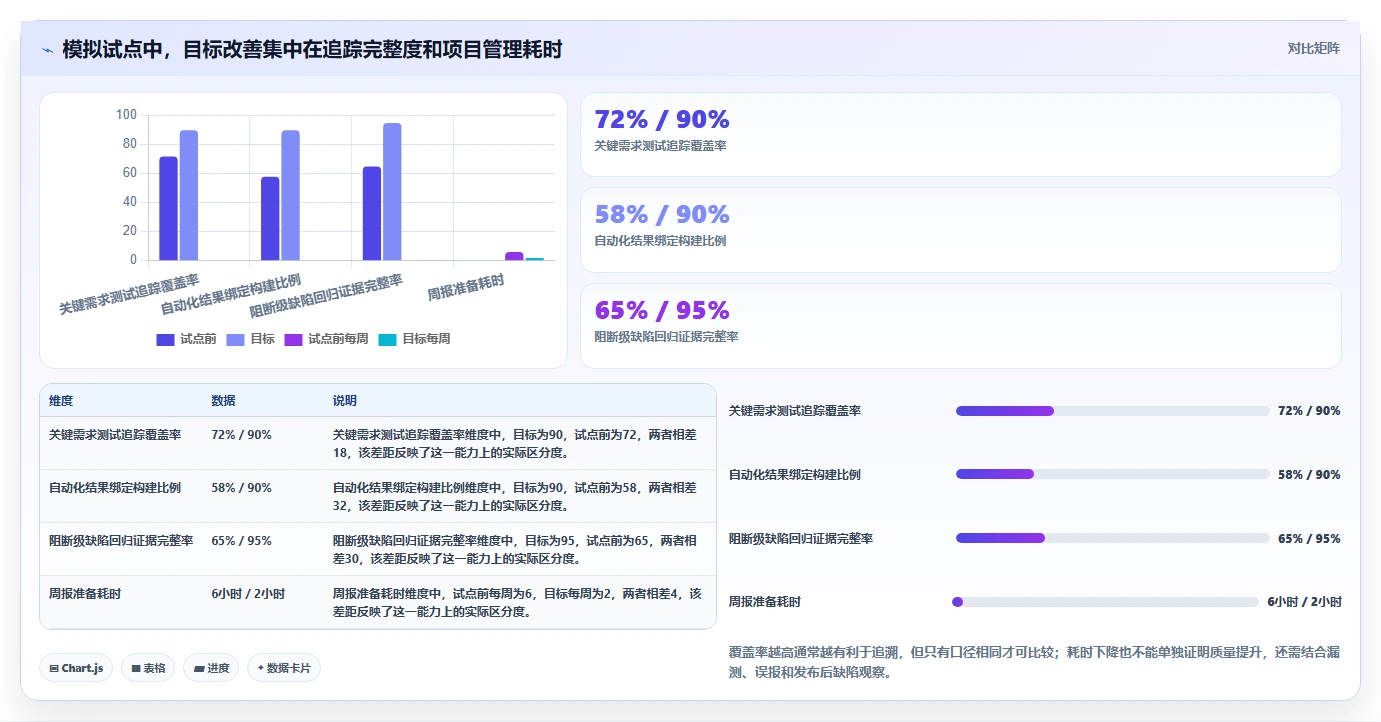Click the 周报准备耗时 progress bar

click(x=1105, y=602)
